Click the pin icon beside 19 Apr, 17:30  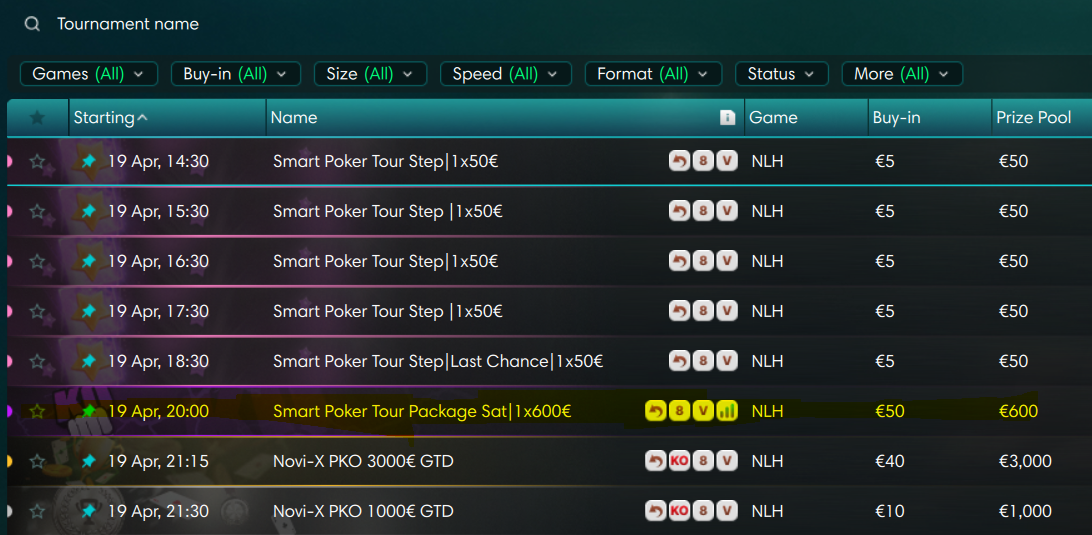[88, 311]
